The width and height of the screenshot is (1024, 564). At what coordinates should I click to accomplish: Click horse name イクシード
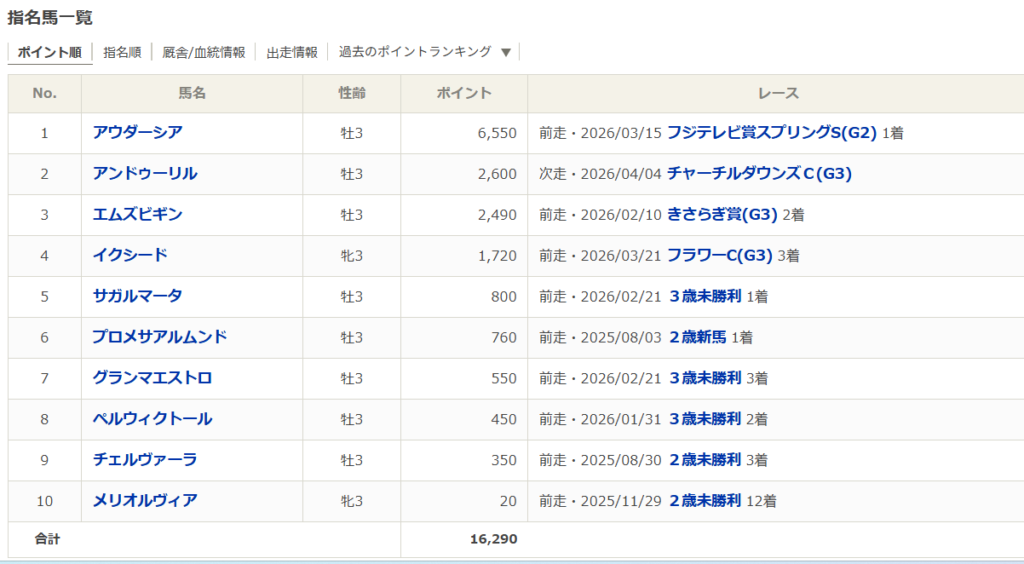(x=130, y=255)
